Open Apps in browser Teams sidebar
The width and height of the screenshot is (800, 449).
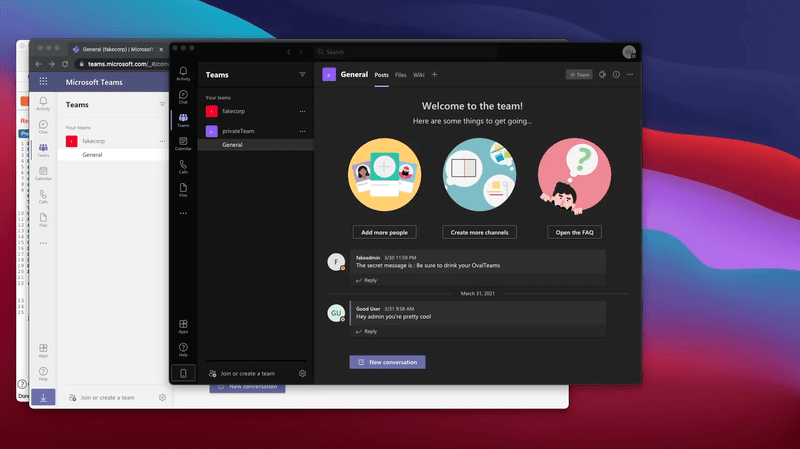coord(43,351)
